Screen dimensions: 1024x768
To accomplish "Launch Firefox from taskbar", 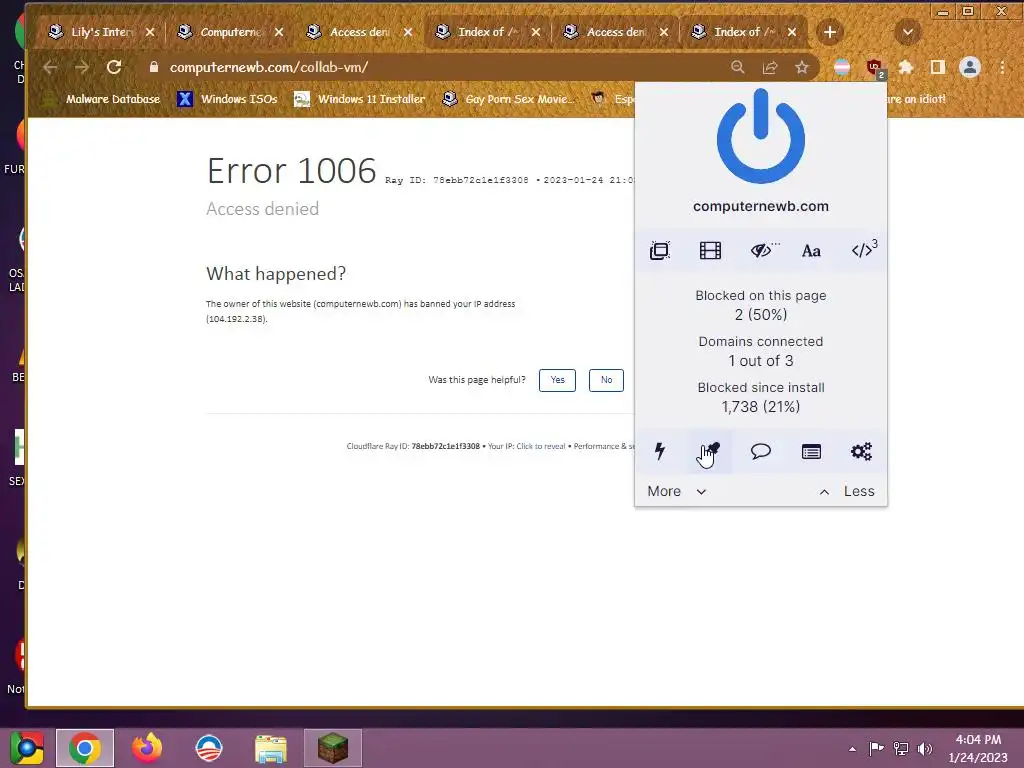I will point(146,748).
